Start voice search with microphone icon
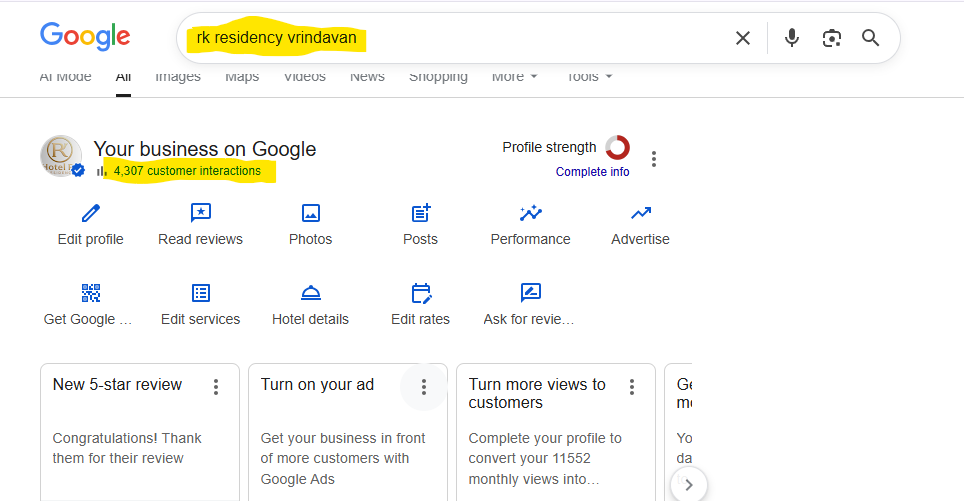Viewport: 964px width, 501px height. [792, 38]
